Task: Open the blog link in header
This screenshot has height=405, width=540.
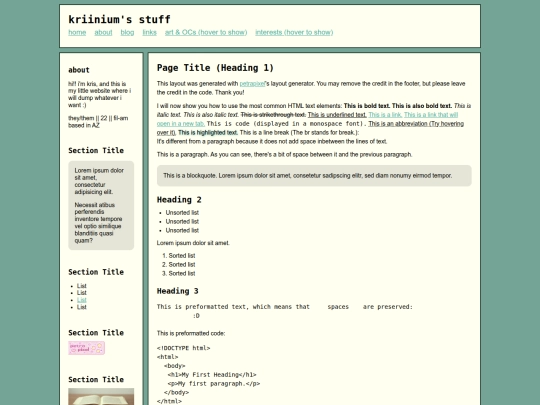Action: (x=127, y=32)
